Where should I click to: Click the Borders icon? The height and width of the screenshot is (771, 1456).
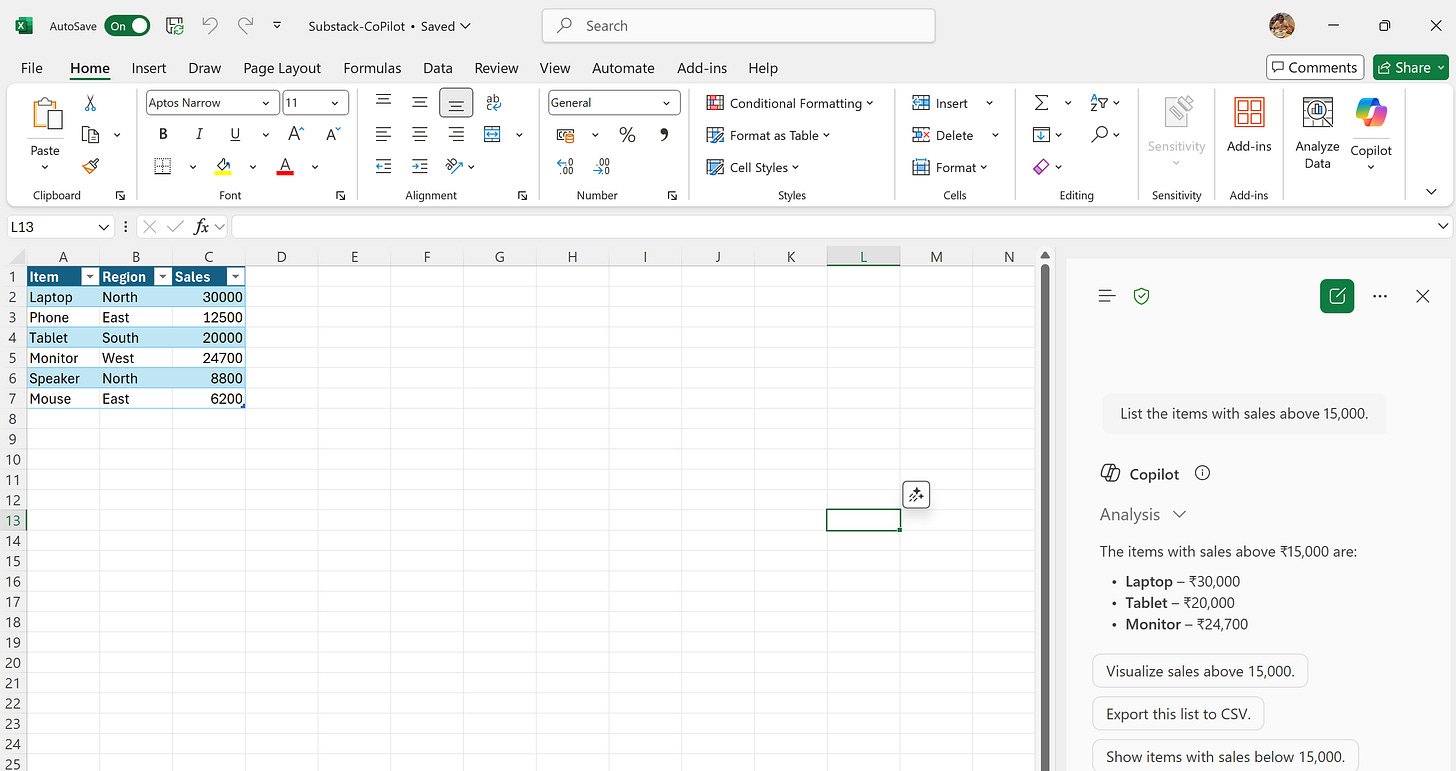click(x=163, y=166)
